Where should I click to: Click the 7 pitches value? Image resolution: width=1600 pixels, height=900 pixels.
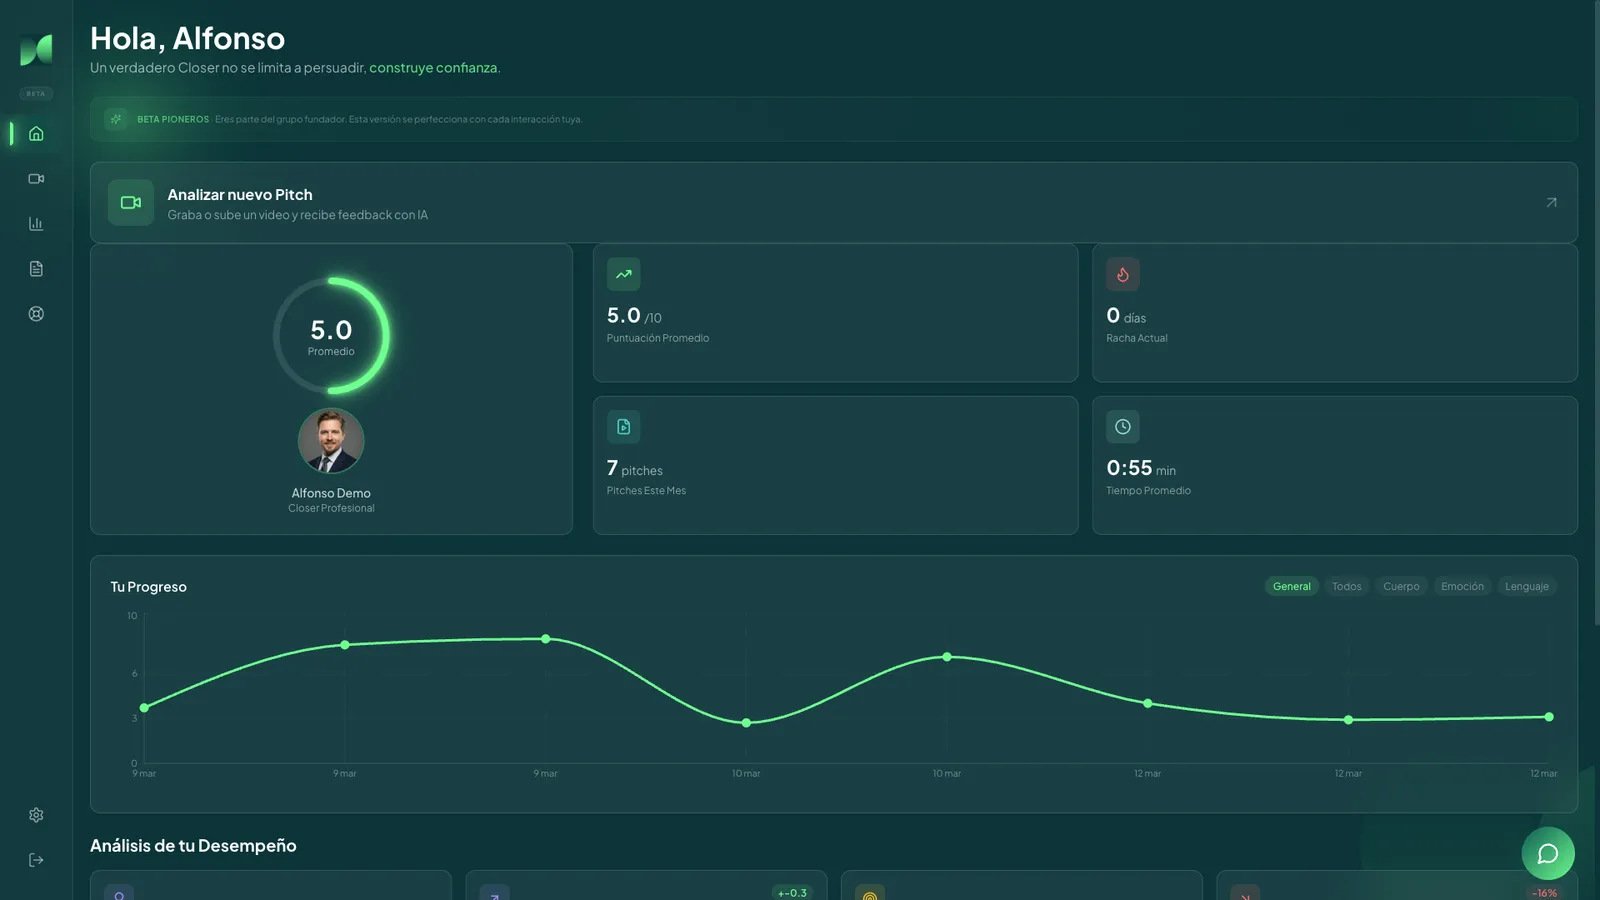coord(634,468)
